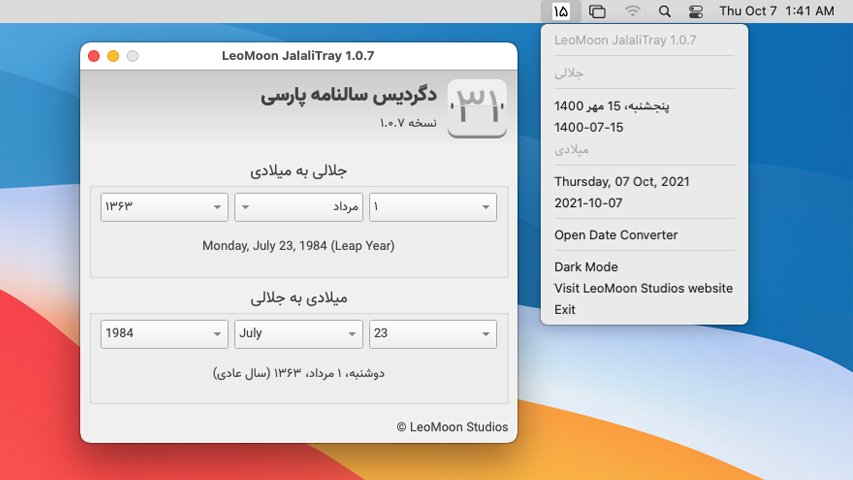Click the 2021-10-07 menu entry

click(x=644, y=203)
